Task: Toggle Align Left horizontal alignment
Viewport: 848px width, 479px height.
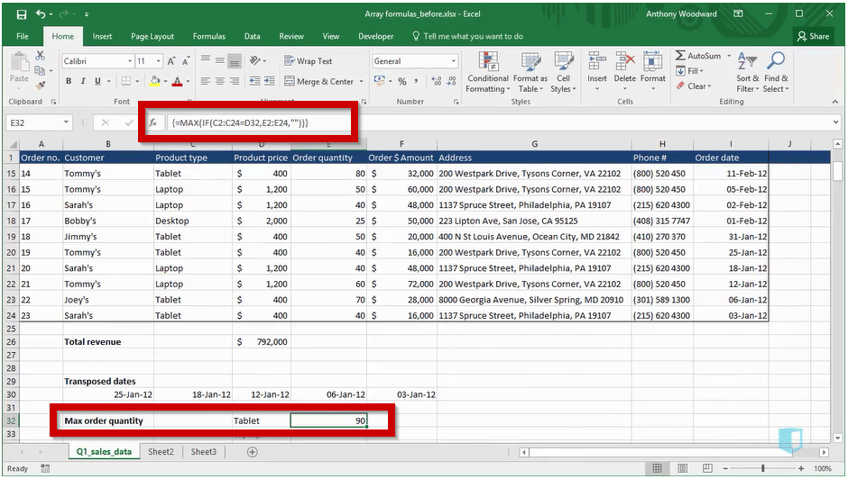Action: pos(206,81)
